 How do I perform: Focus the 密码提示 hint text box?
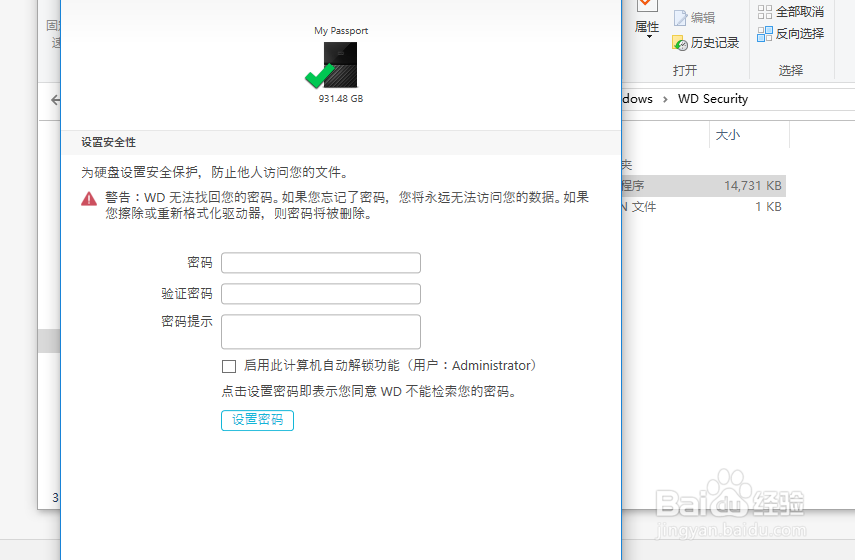321,332
